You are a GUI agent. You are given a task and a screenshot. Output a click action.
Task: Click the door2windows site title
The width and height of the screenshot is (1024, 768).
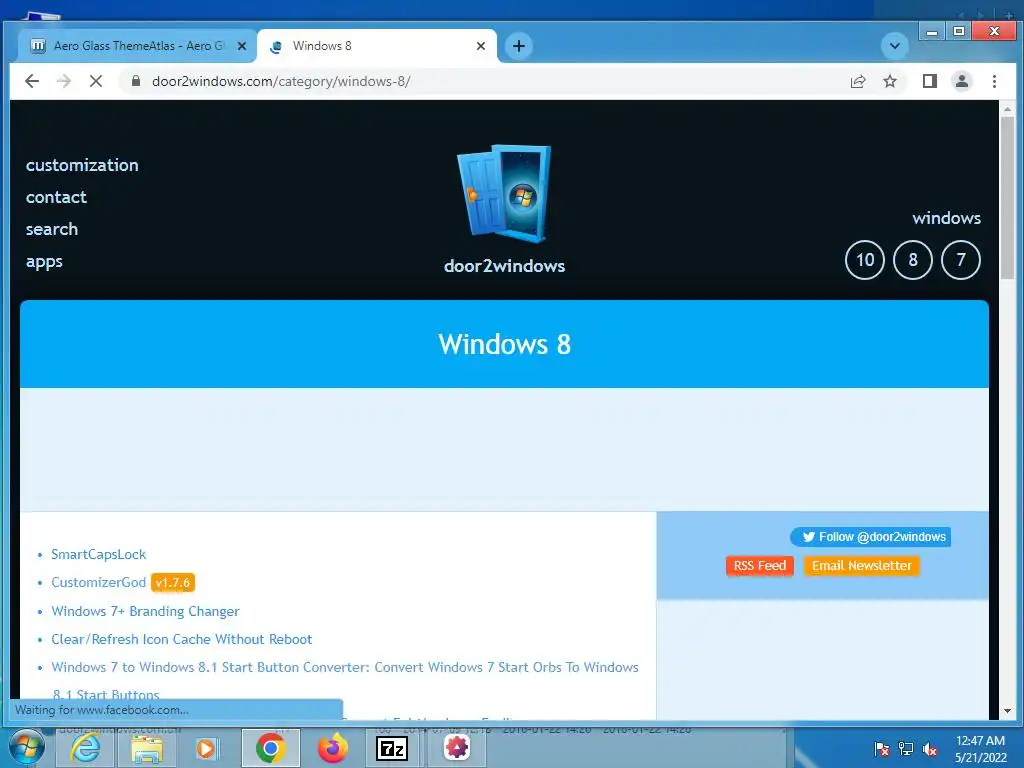click(504, 266)
